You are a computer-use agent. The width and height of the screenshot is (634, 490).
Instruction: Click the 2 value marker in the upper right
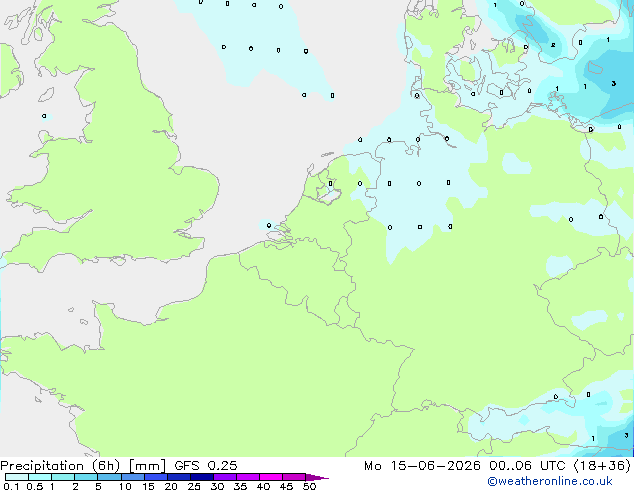(x=553, y=45)
